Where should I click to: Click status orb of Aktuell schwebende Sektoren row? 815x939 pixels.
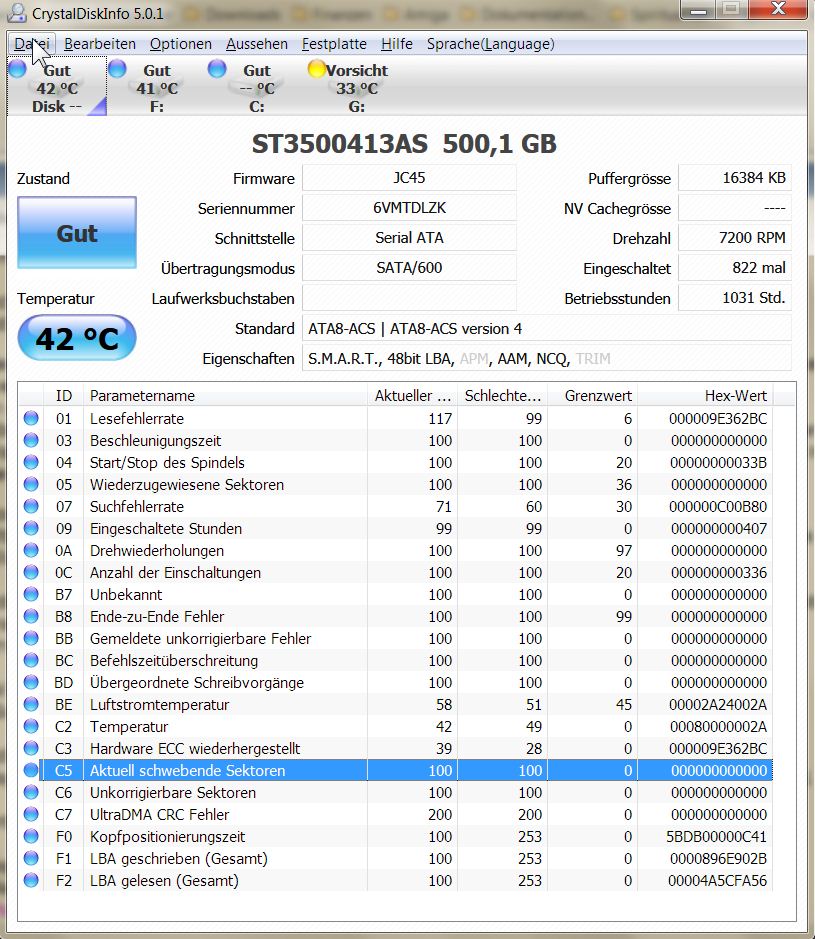31,770
